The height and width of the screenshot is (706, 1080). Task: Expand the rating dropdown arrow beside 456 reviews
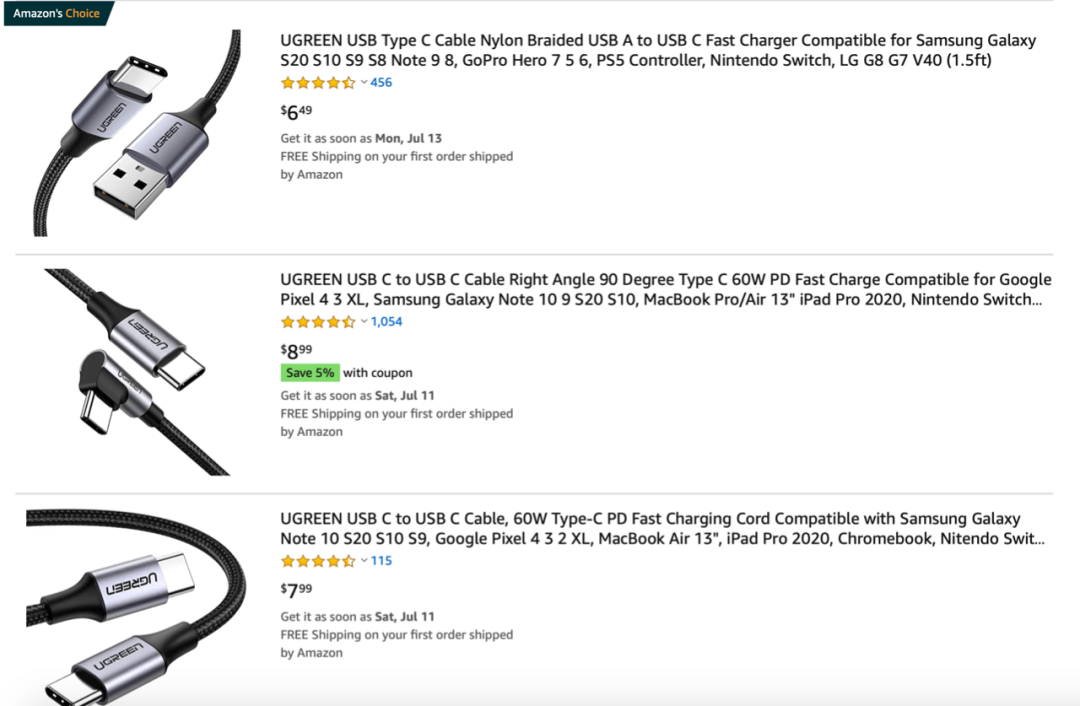364,83
